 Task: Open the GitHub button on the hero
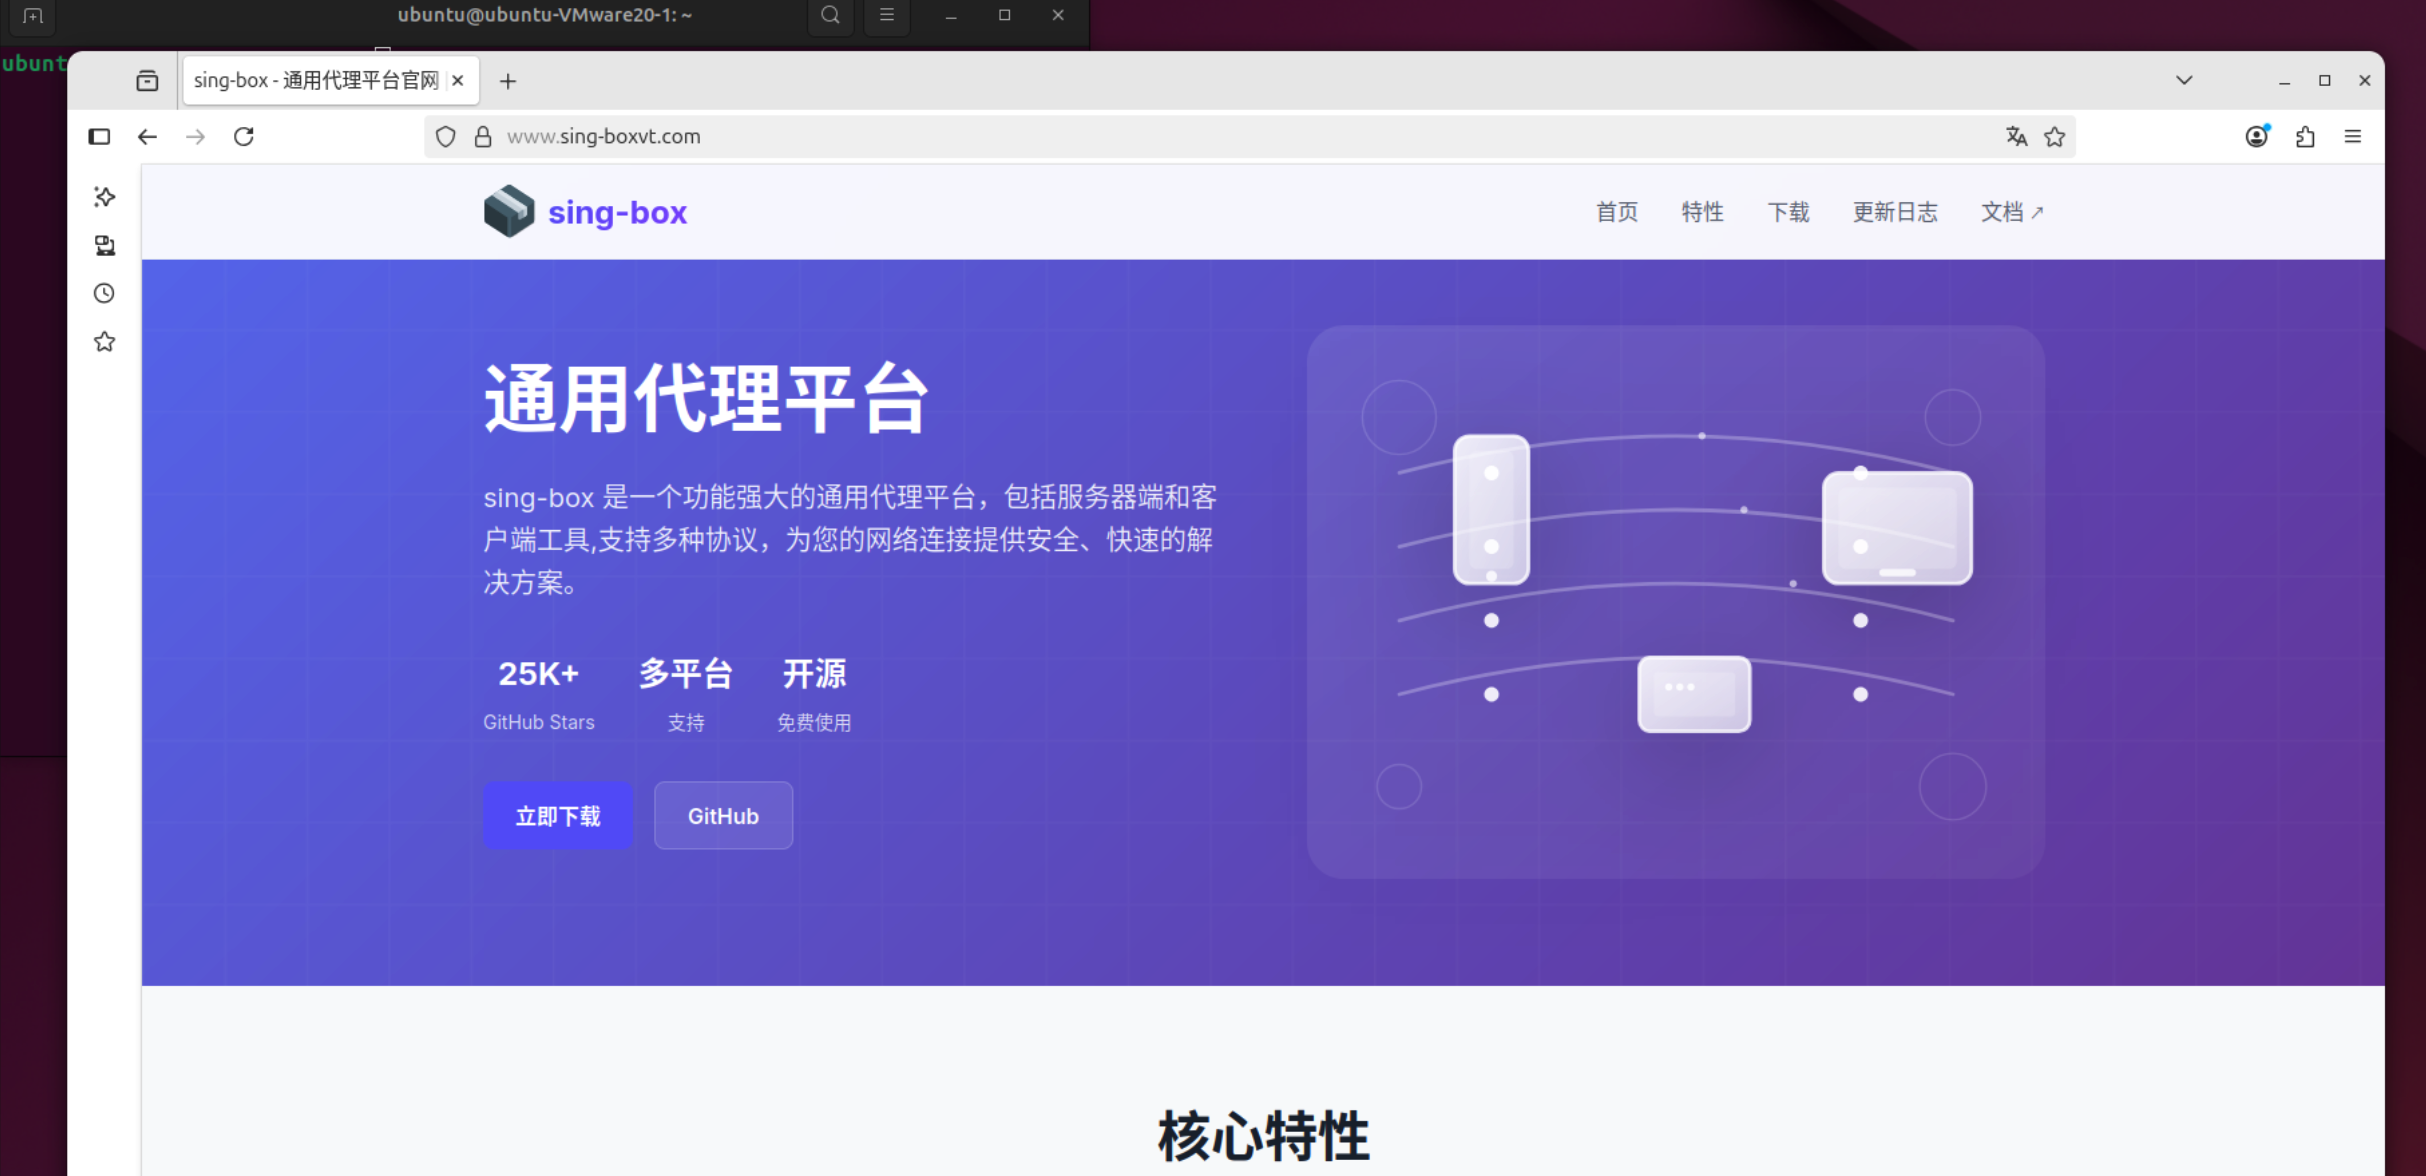(723, 815)
